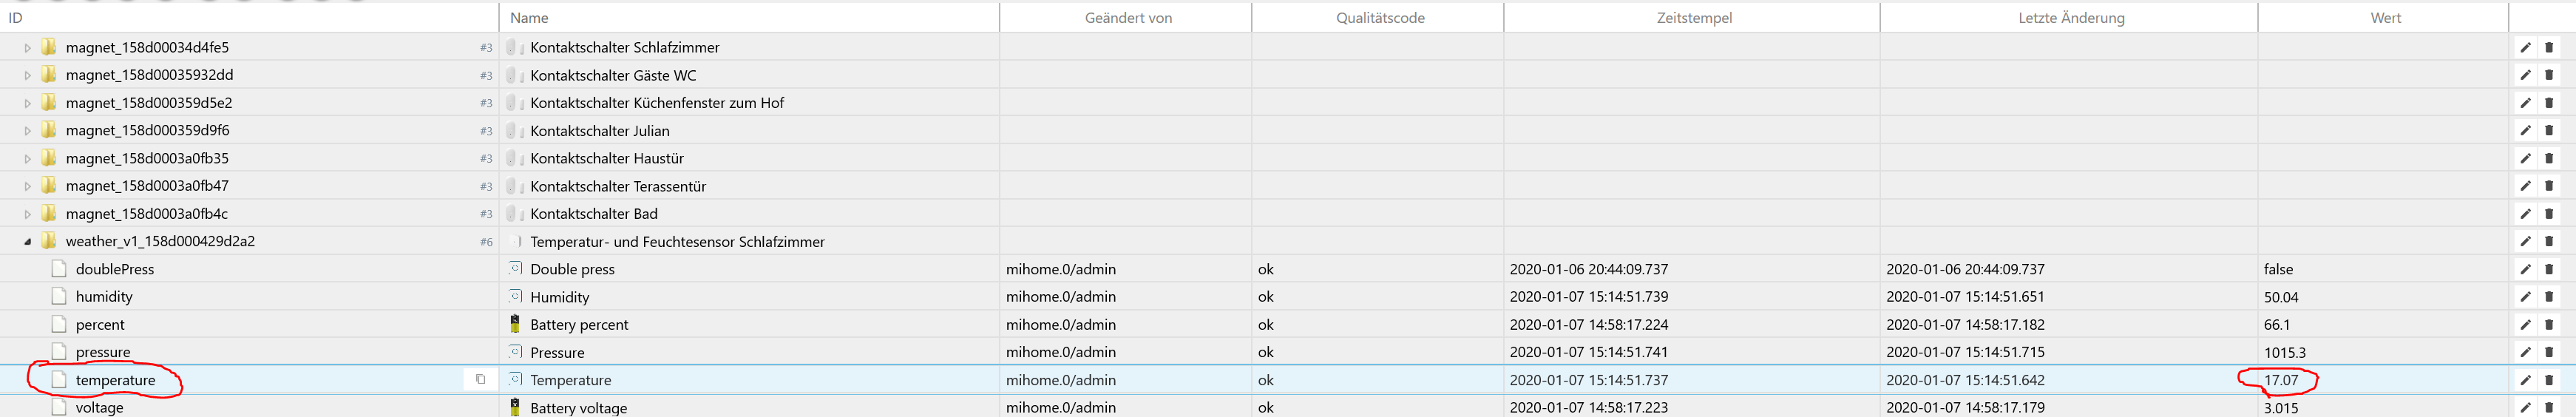Screen dimensions: 2576x417
Task: Expand the magnet_158d0003a0fb4c tree node
Action: 28,214
